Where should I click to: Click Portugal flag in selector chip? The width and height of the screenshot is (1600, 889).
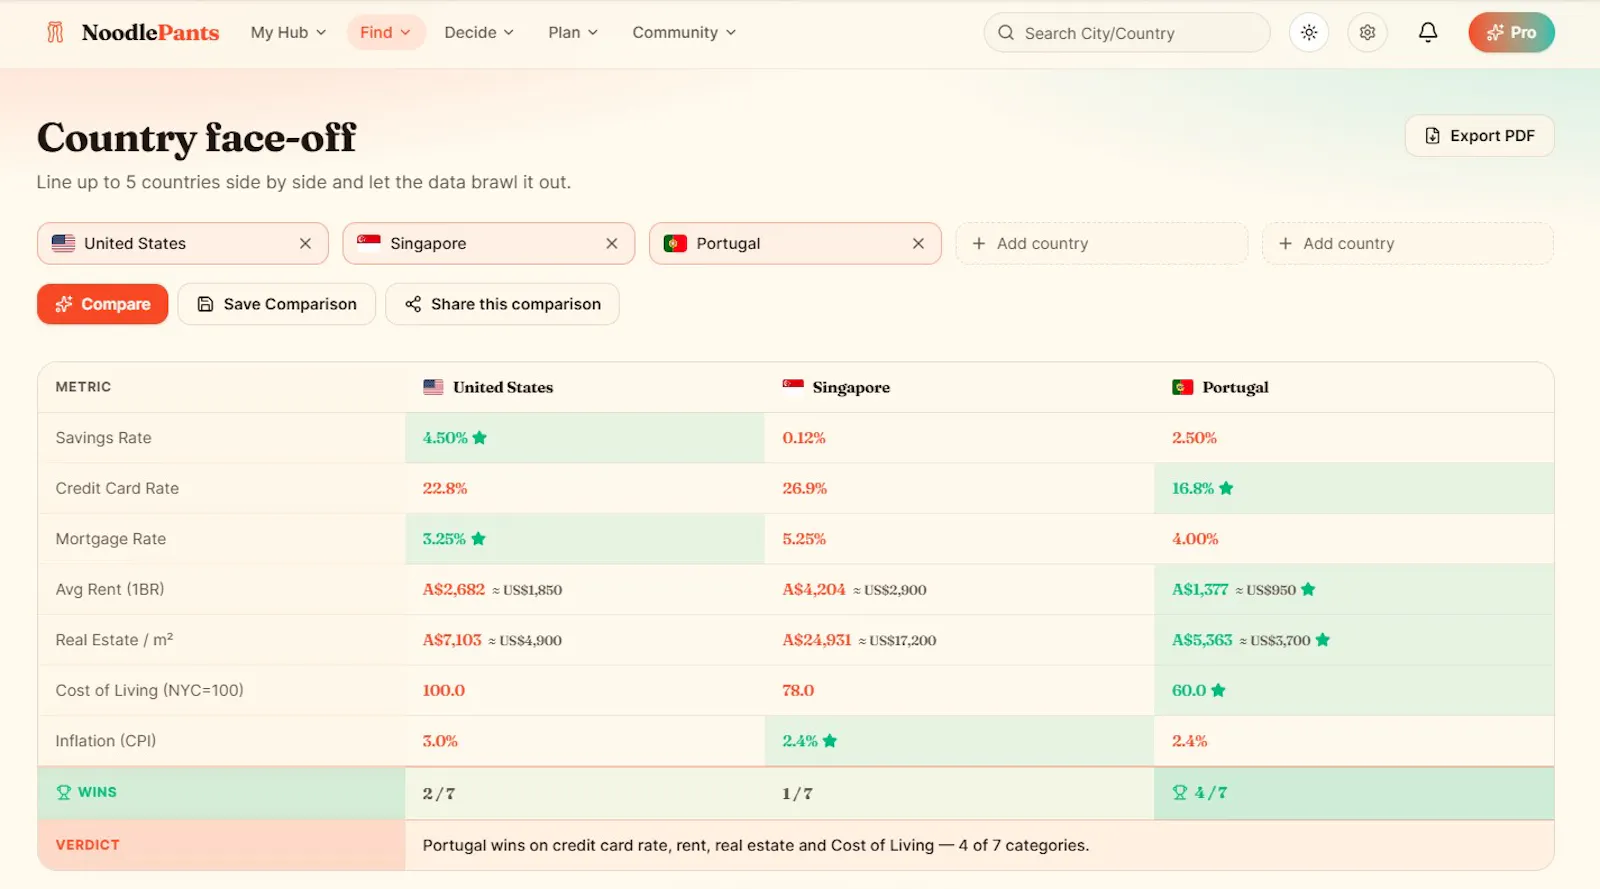tap(675, 243)
